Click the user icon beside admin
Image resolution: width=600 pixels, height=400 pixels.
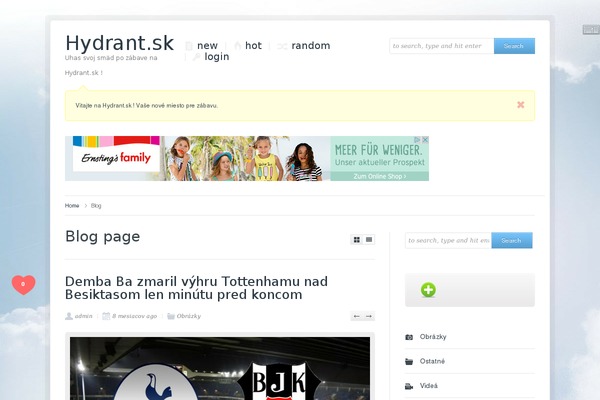tap(69, 316)
